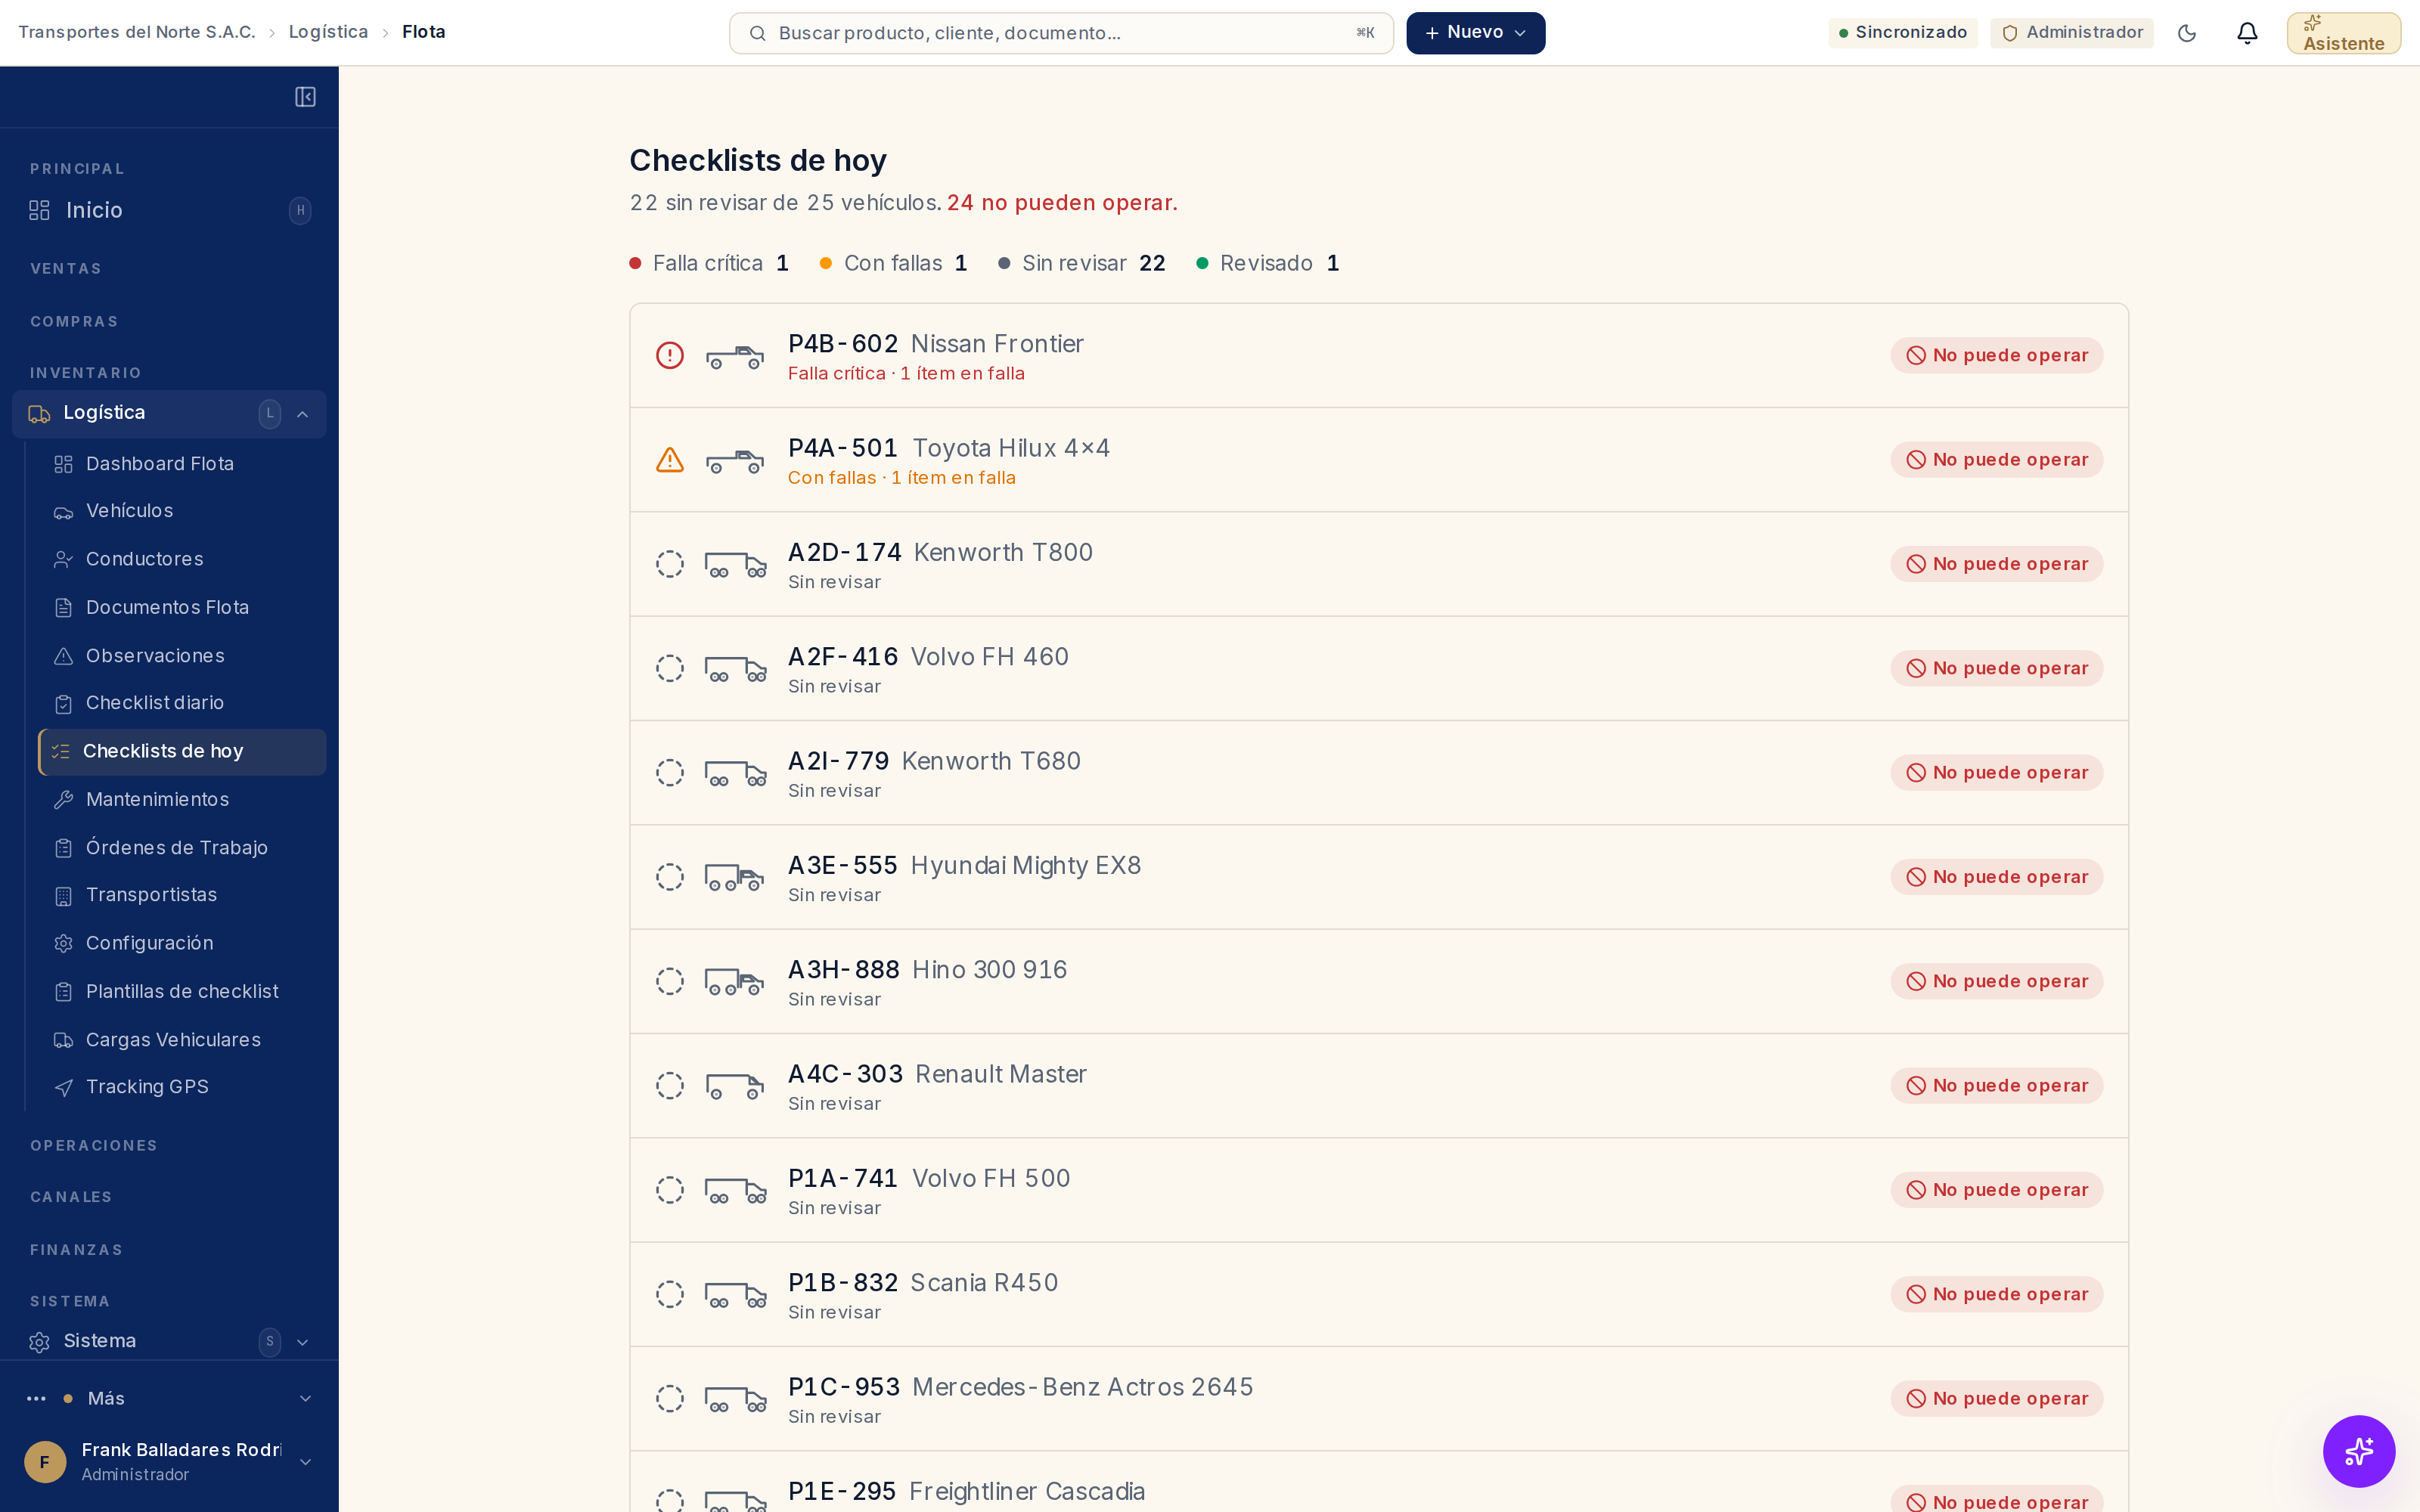This screenshot has width=2420, height=1512.
Task: Click Tracking GPS arrow icon
Action: 63,1087
